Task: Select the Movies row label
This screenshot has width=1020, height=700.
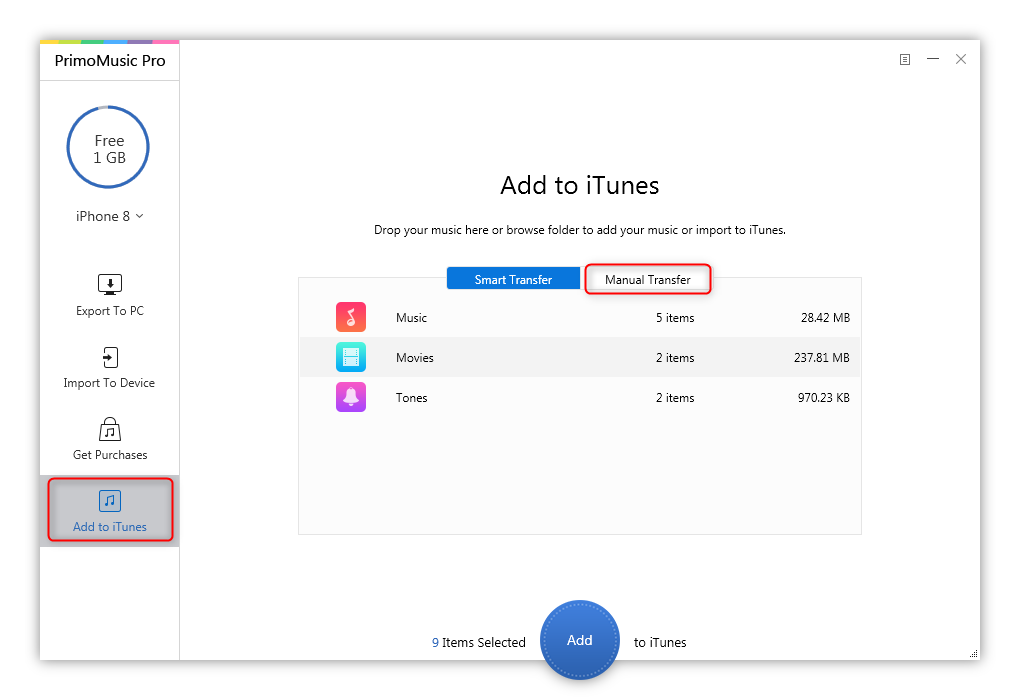Action: tap(414, 357)
